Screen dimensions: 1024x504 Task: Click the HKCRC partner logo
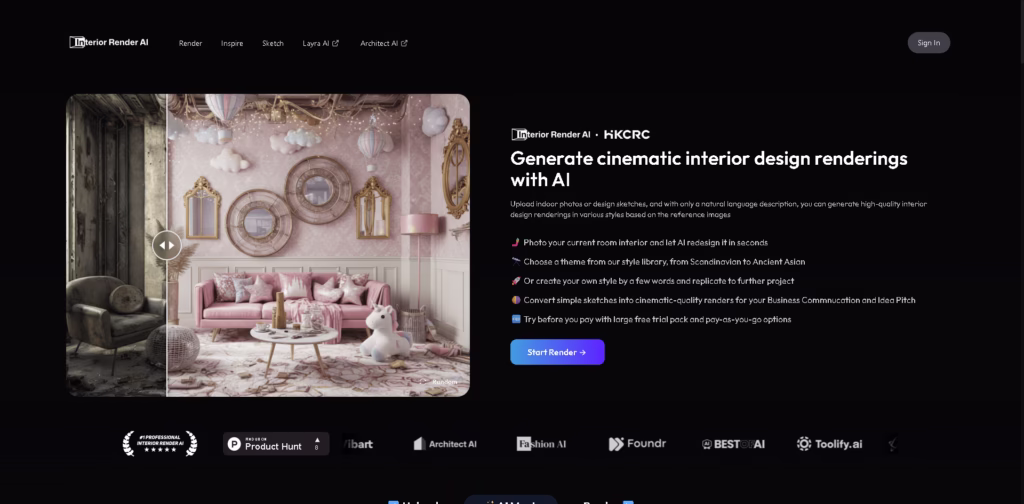(x=627, y=134)
